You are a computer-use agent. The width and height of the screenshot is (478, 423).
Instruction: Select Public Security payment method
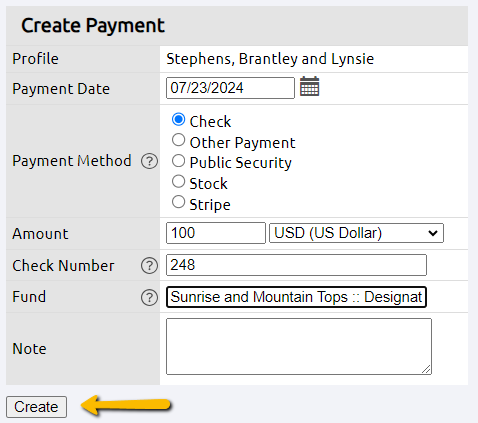tap(178, 161)
